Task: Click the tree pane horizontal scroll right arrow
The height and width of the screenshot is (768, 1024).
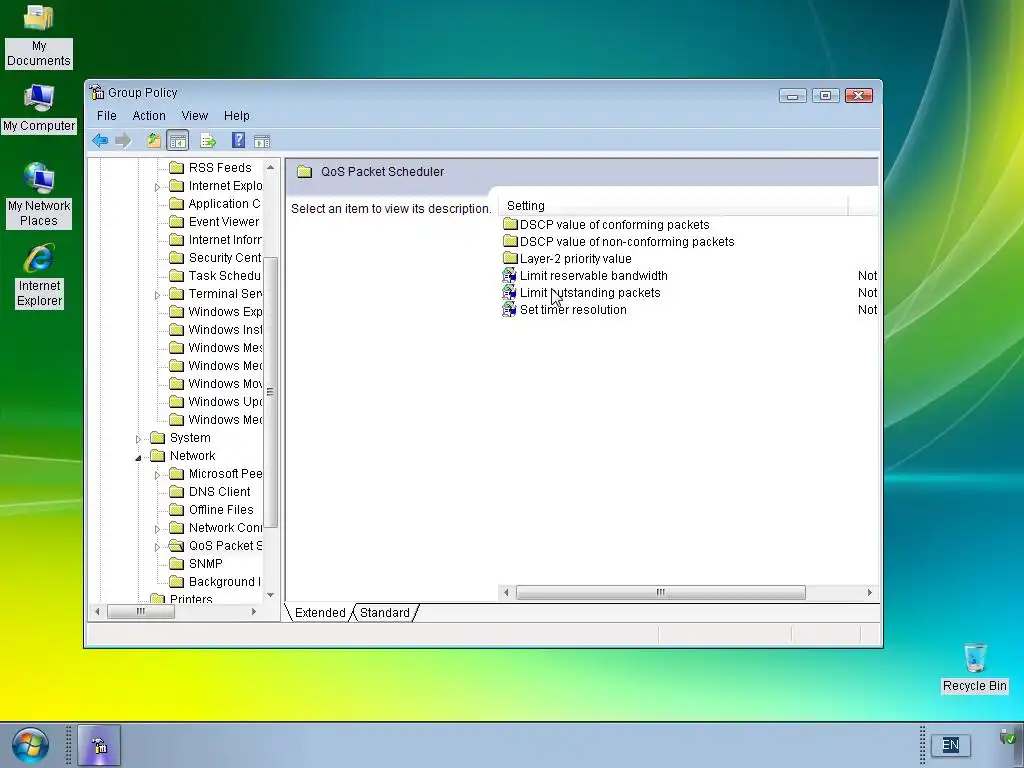Action: (x=254, y=612)
